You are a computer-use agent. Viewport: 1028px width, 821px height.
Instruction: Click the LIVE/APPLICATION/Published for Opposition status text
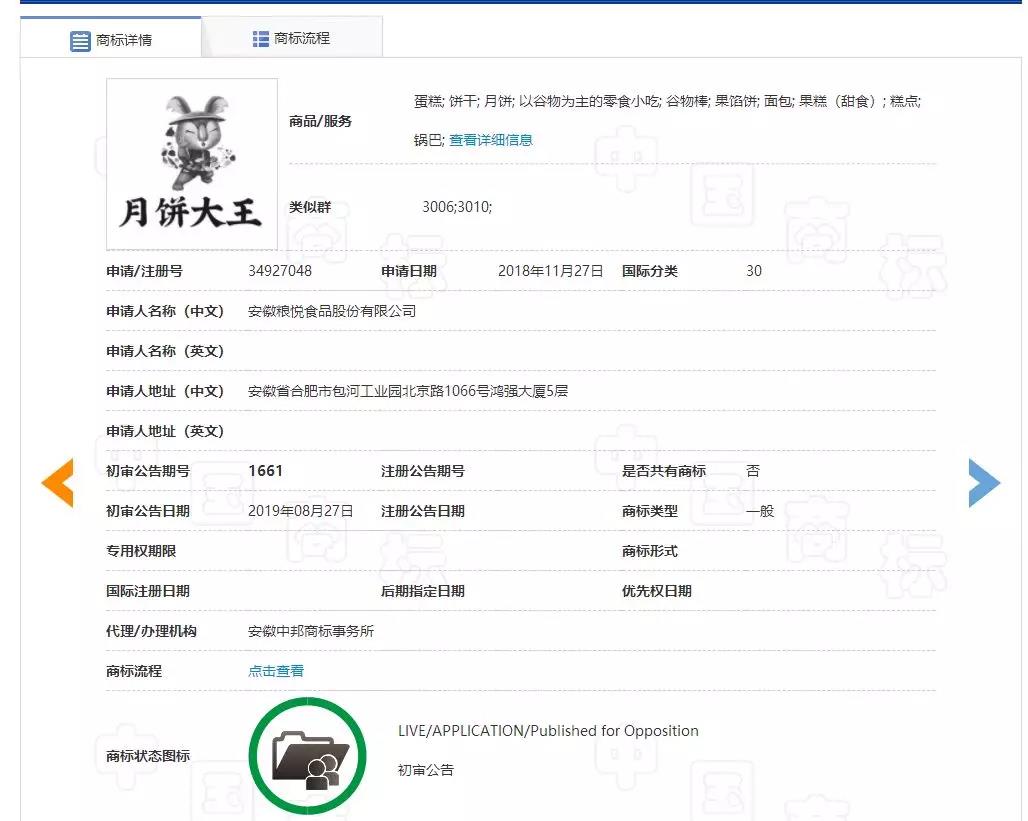pos(548,731)
